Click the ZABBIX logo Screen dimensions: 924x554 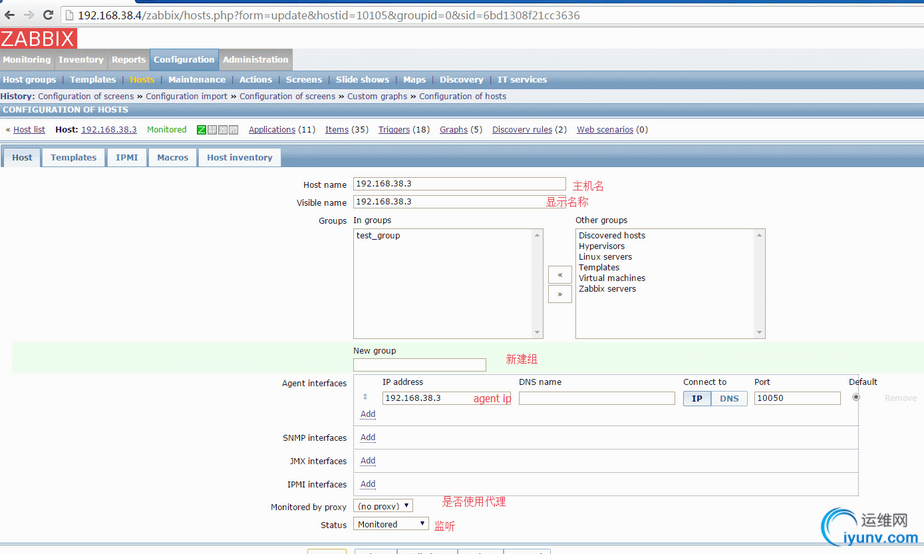(38, 38)
